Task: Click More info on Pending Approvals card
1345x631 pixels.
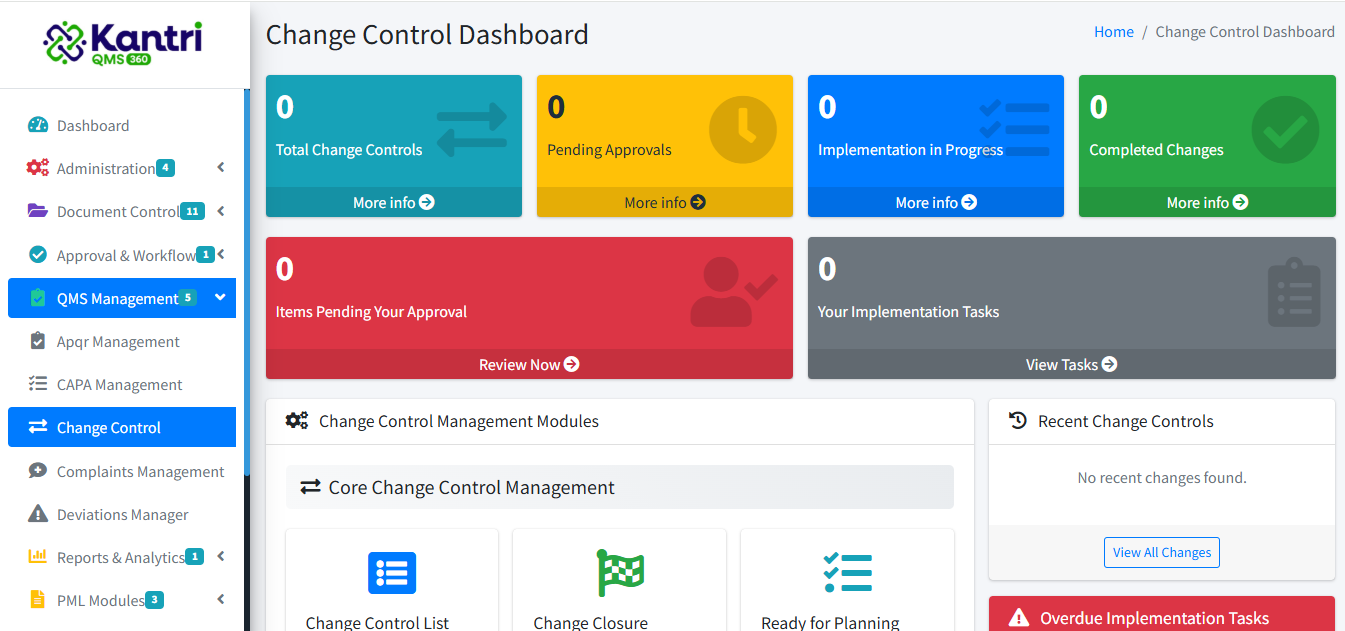Action: point(664,201)
